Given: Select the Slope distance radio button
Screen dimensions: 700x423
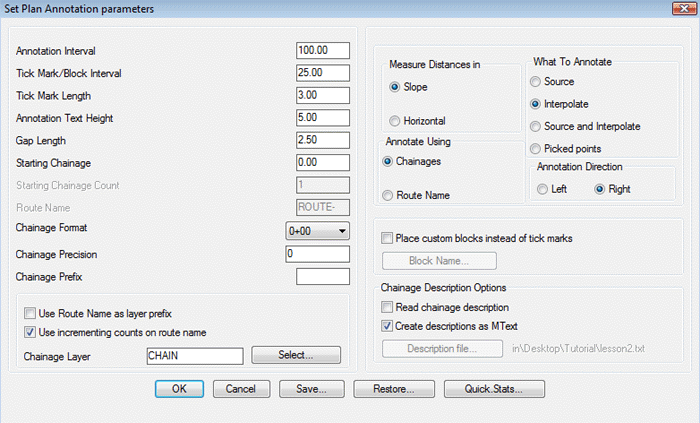Looking at the screenshot, I should pyautogui.click(x=395, y=87).
